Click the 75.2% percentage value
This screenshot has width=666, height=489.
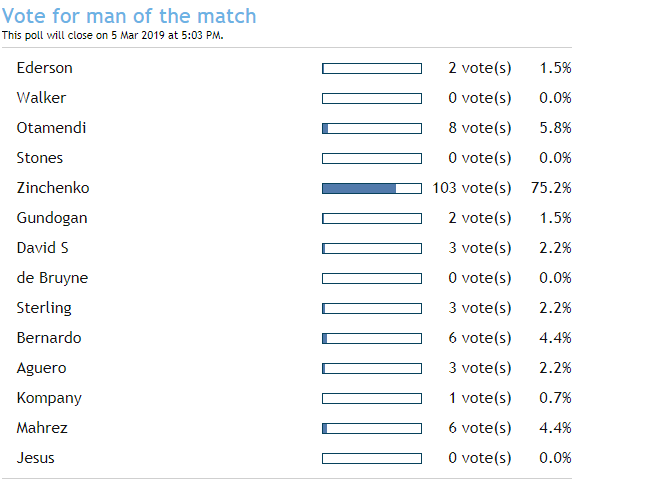click(551, 188)
